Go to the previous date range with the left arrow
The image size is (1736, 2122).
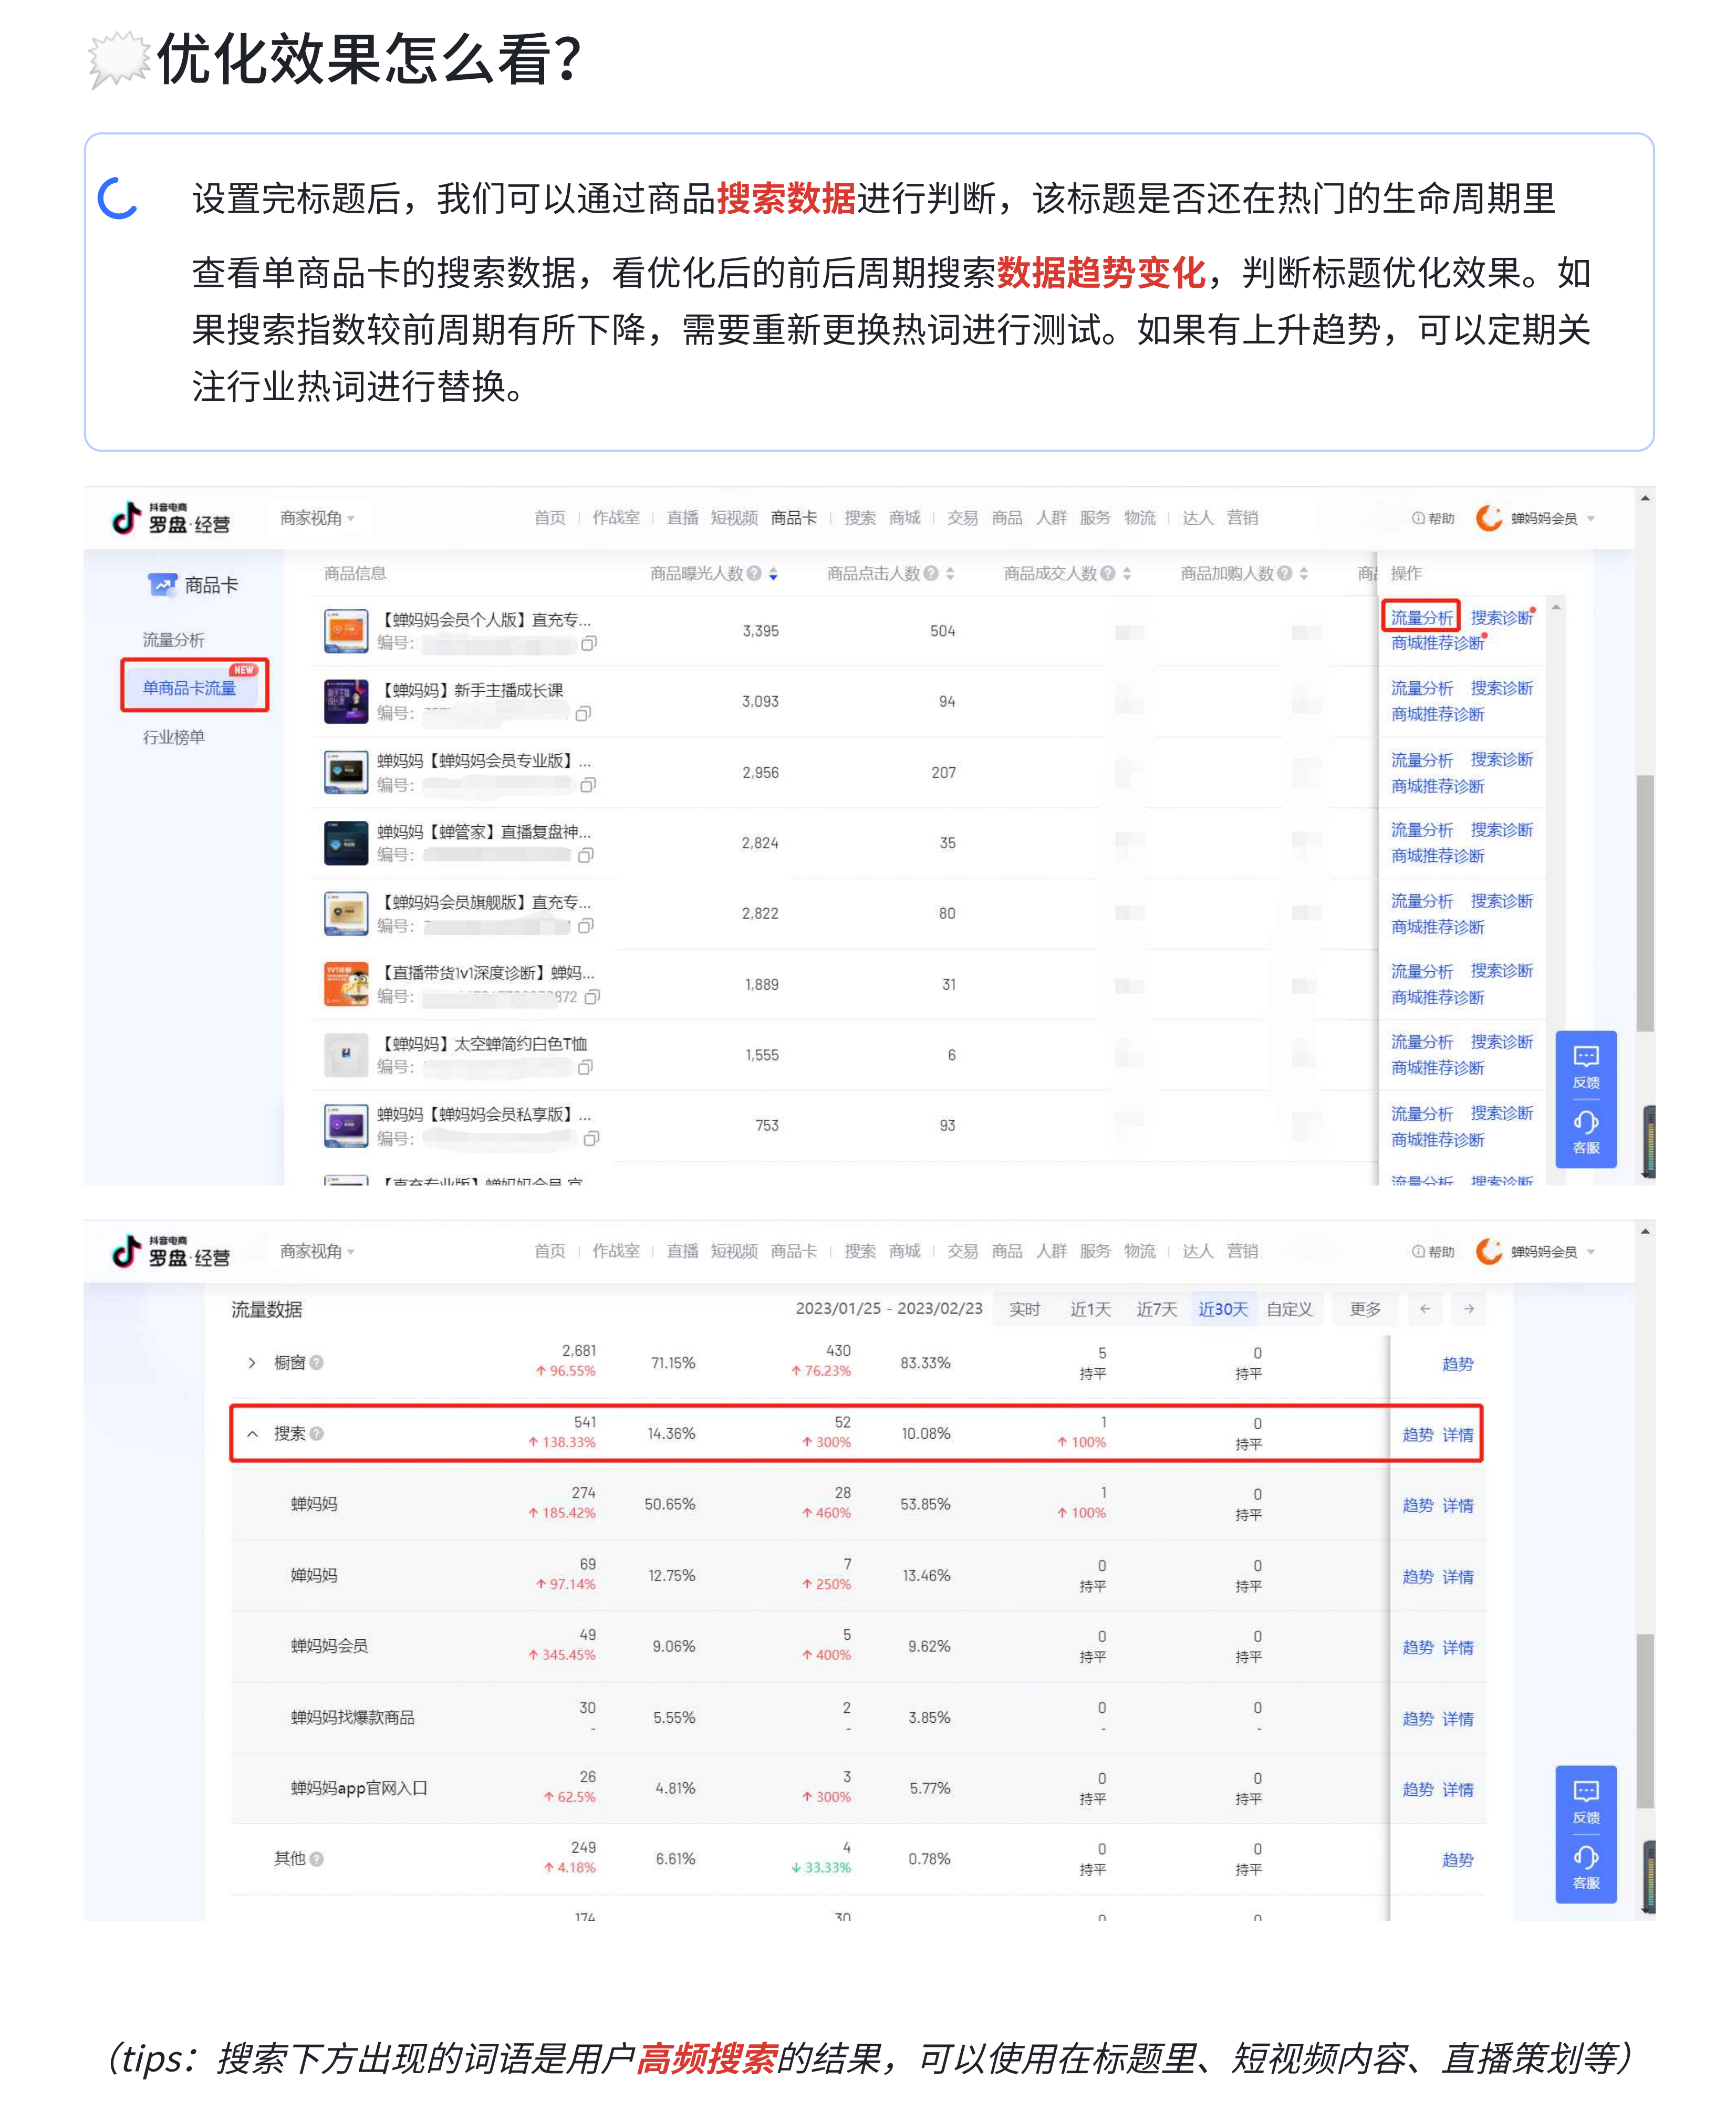pyautogui.click(x=1425, y=1309)
